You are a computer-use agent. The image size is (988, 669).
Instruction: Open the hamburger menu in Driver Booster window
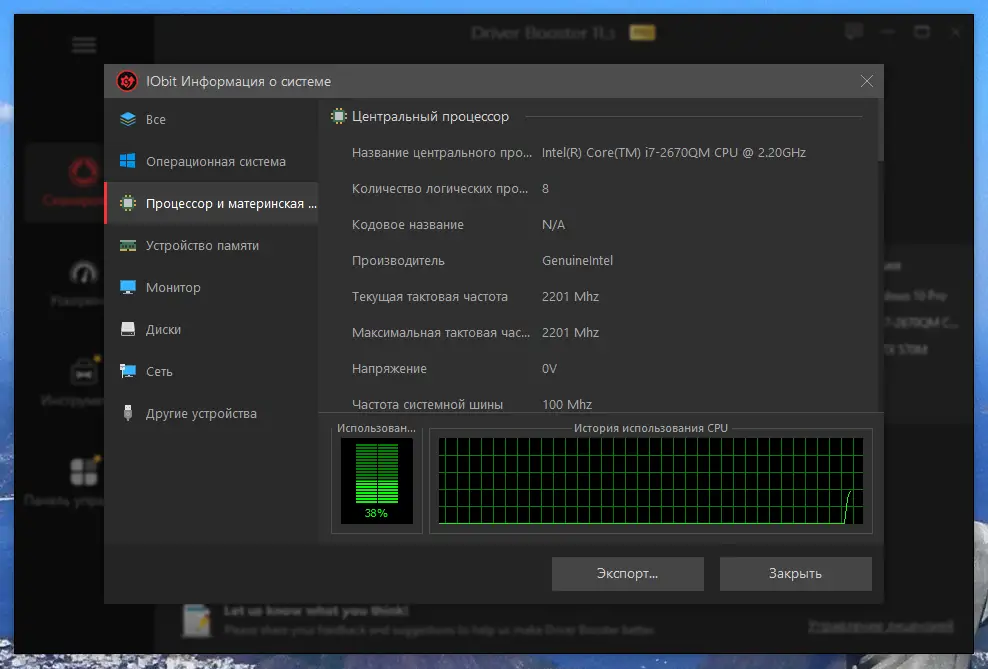click(84, 45)
